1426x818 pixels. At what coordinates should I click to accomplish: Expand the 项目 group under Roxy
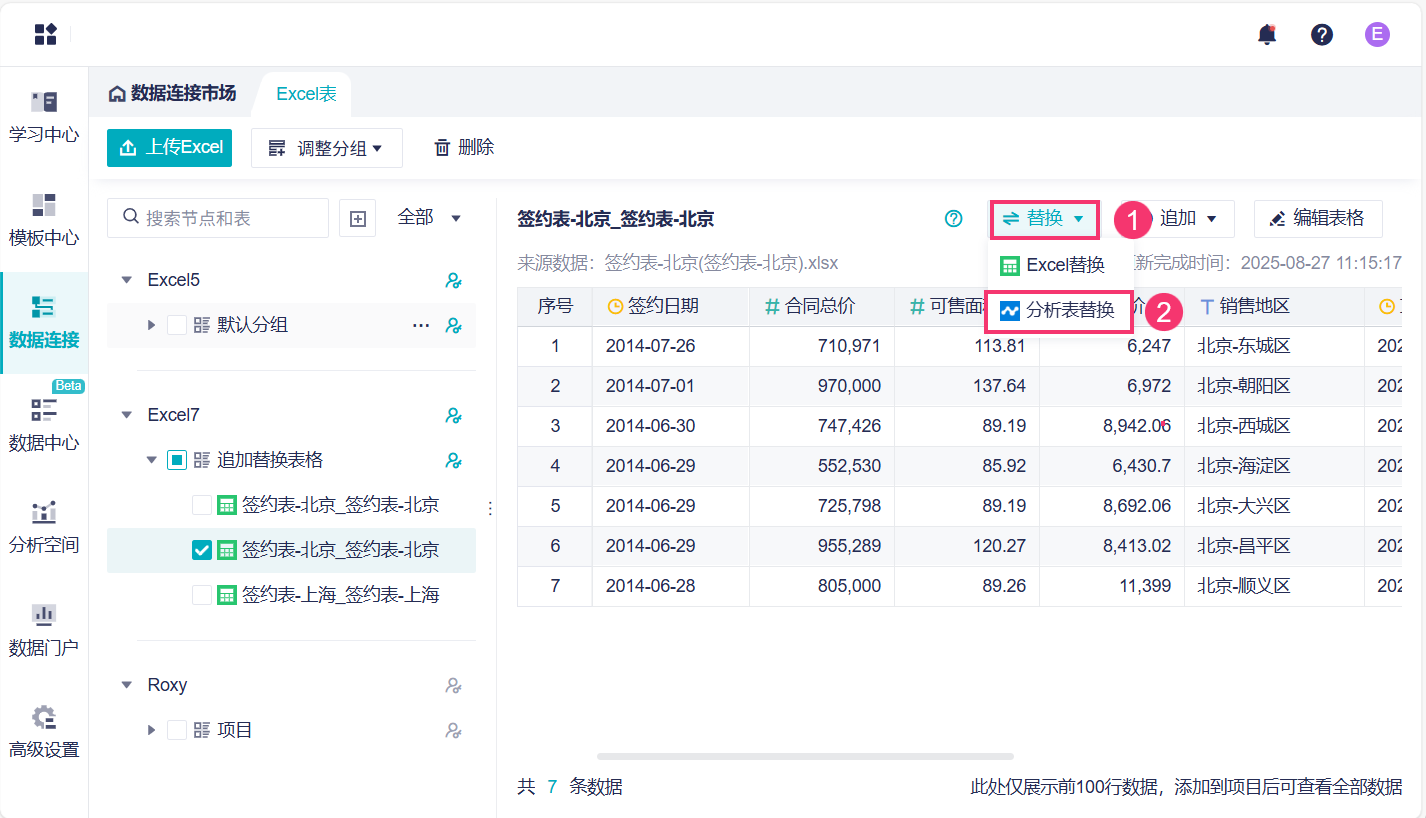point(152,730)
